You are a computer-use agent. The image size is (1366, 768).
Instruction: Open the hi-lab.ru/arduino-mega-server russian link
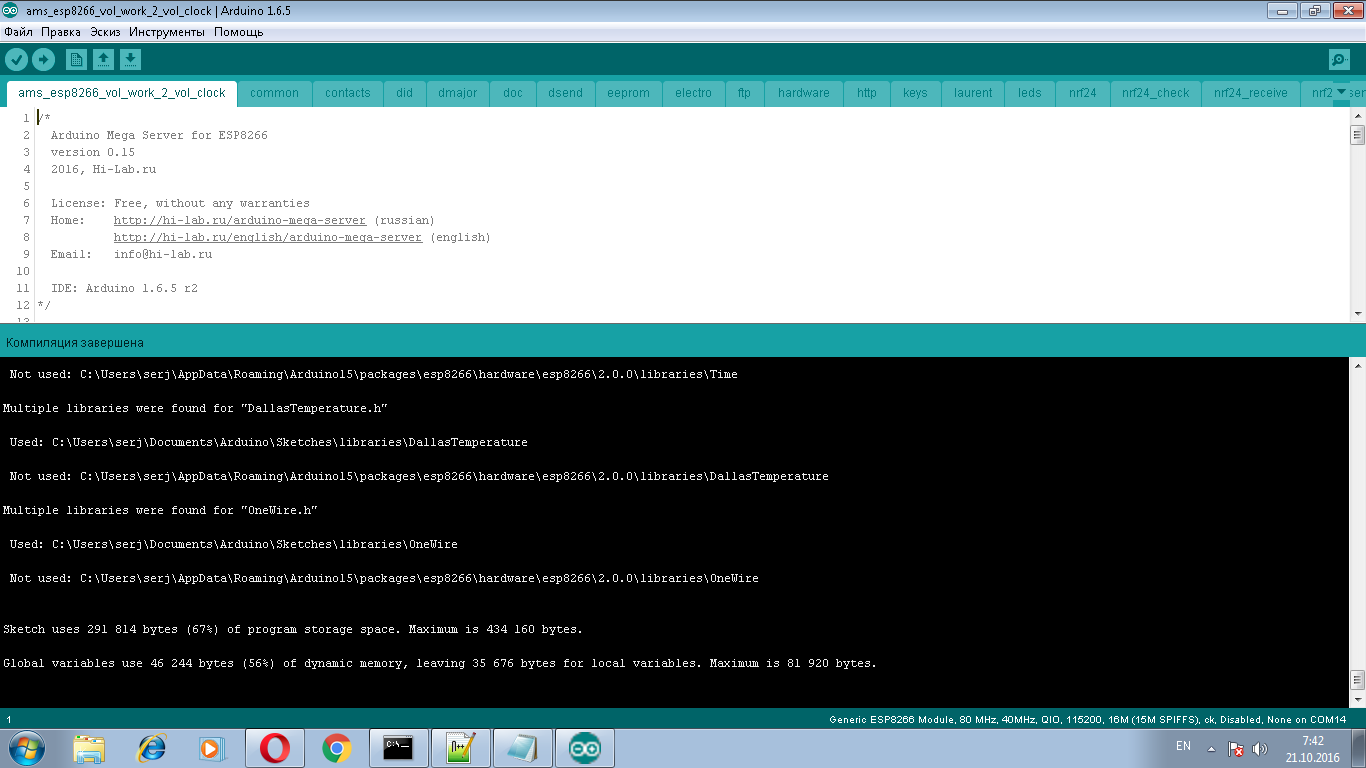[240, 220]
